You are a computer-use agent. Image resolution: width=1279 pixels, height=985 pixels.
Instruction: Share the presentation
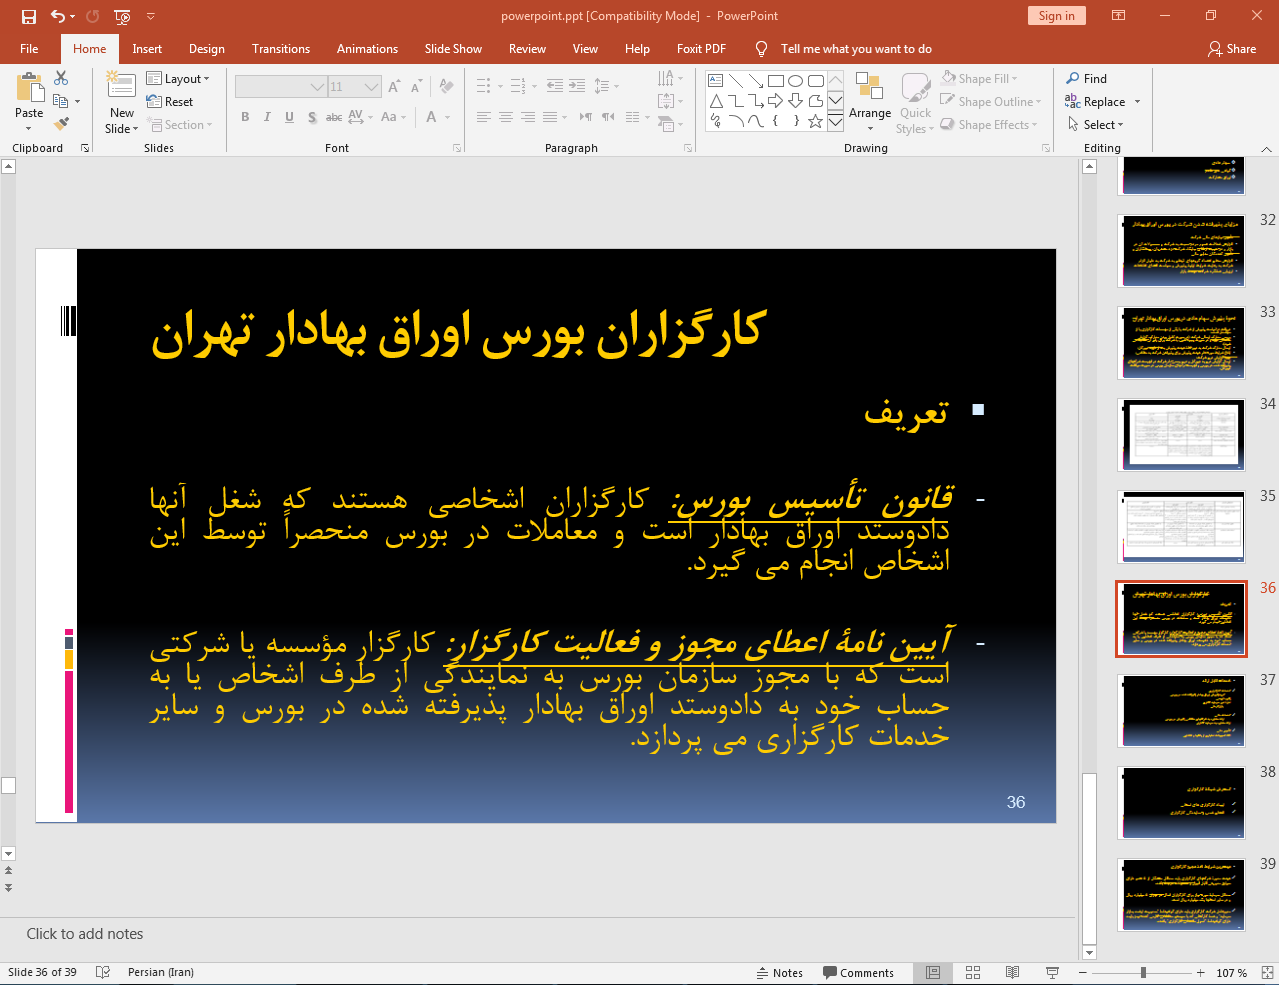click(1231, 49)
